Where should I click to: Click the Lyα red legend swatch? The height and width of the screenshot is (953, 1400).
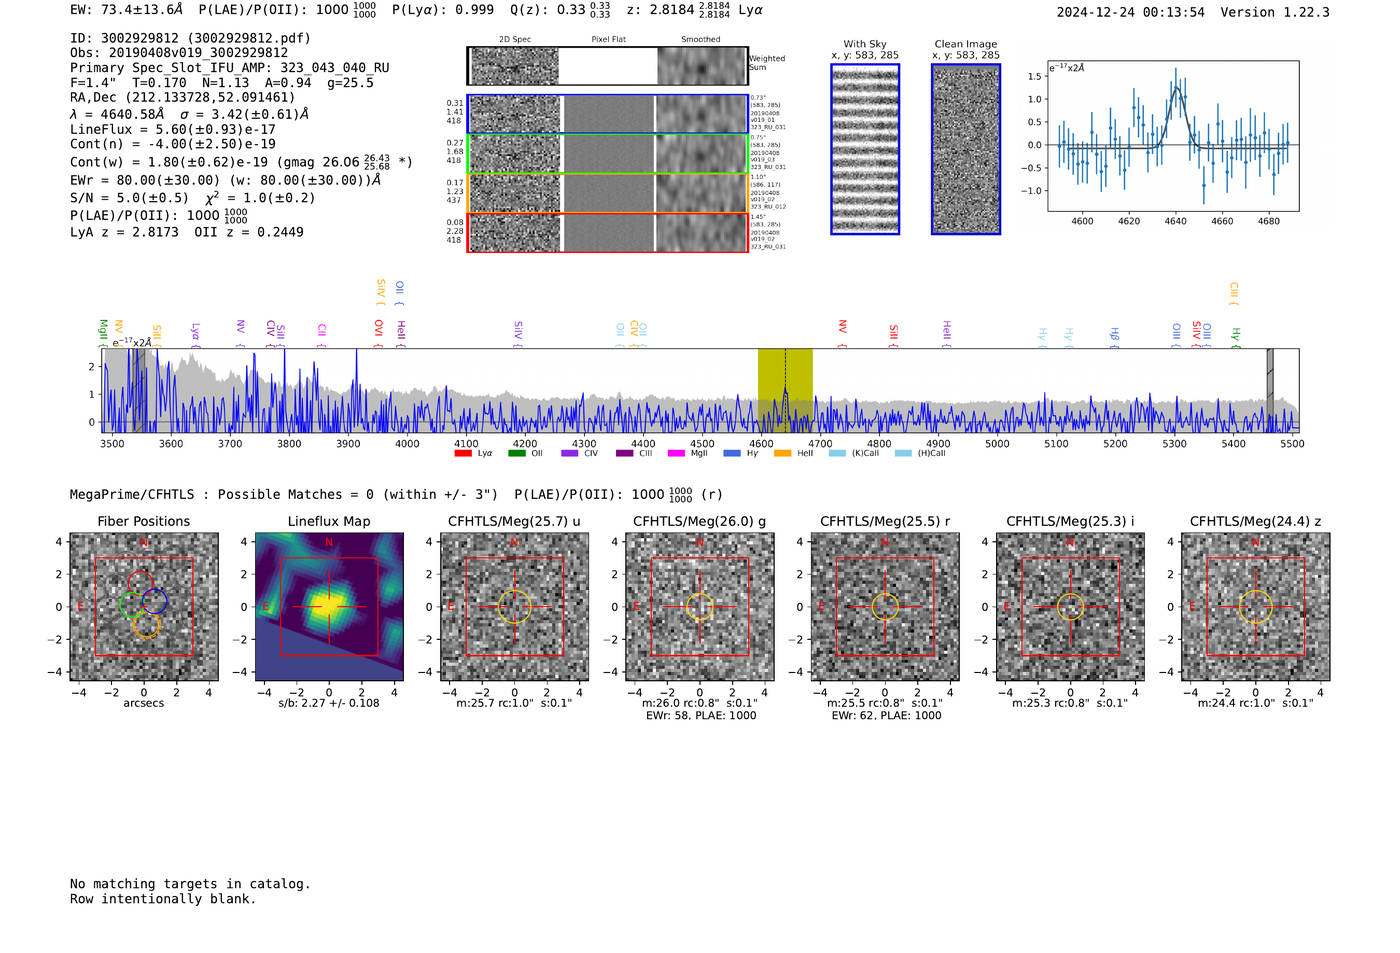pos(463,453)
